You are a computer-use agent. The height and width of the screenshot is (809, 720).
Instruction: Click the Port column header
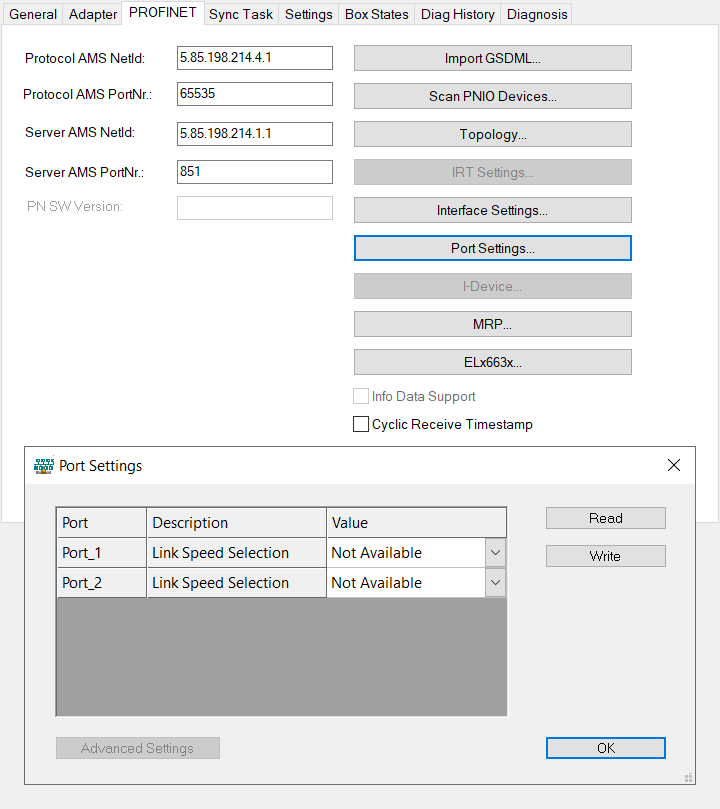point(102,523)
